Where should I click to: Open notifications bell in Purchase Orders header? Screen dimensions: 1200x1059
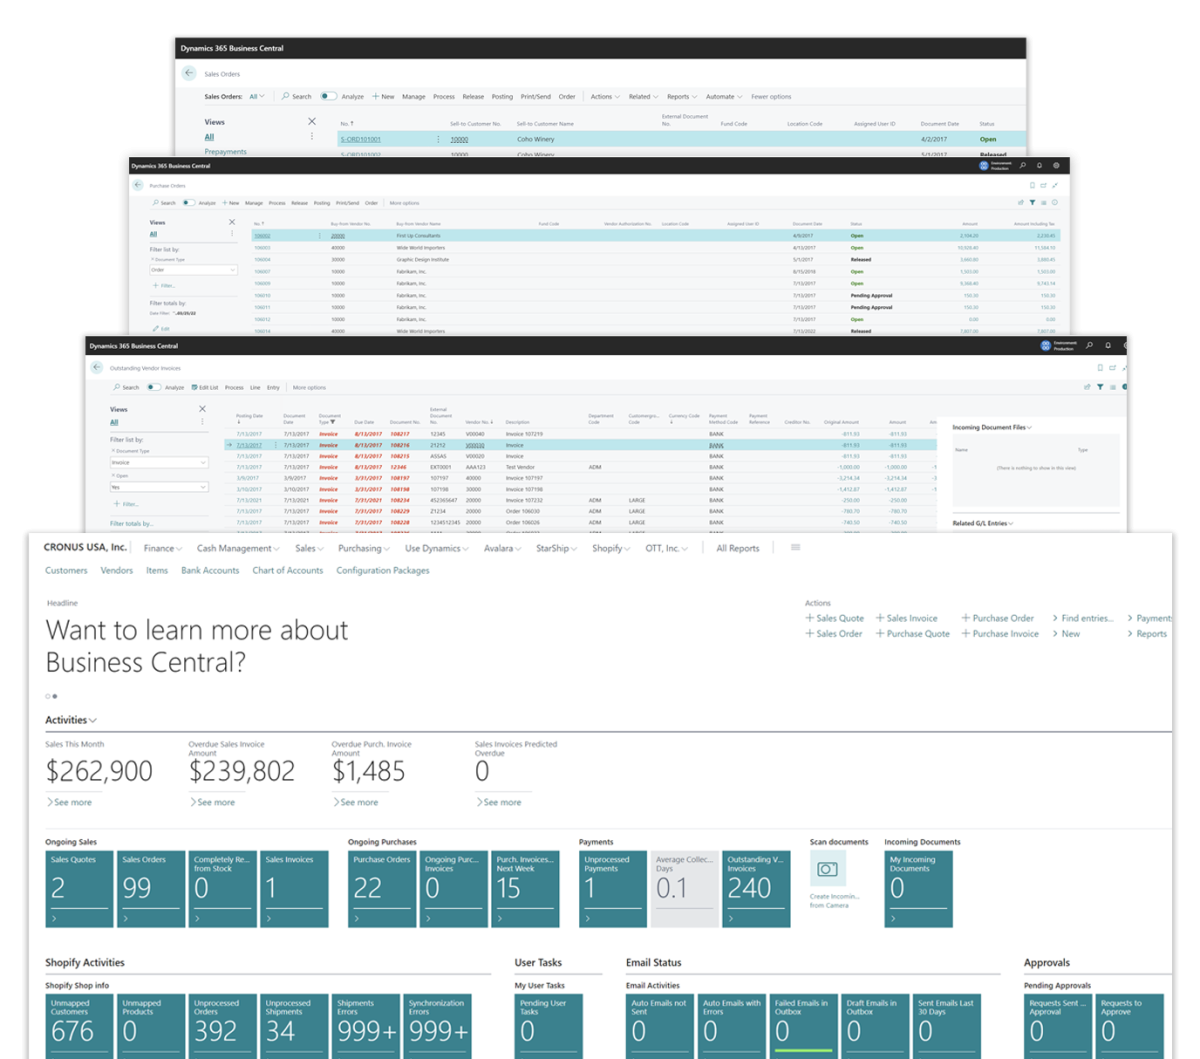coord(1039,166)
